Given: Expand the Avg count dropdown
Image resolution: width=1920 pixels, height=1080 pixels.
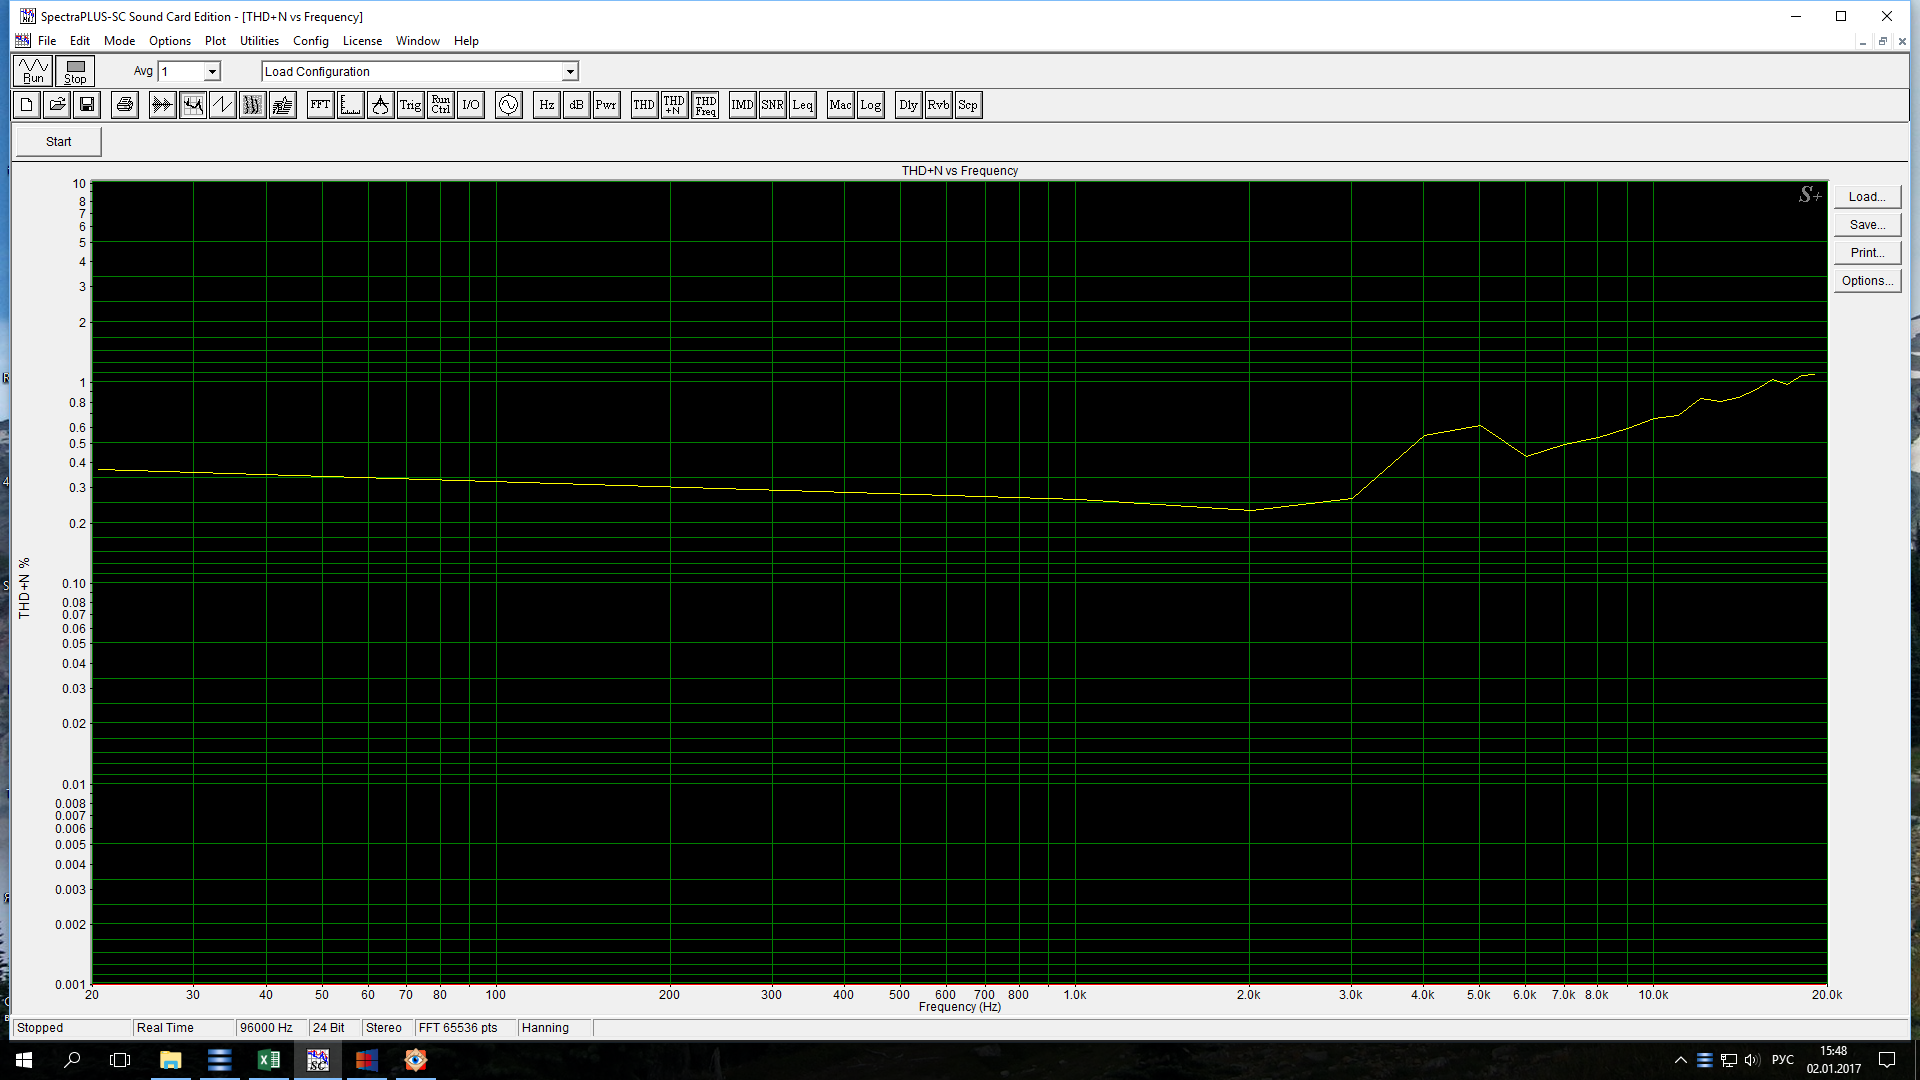Looking at the screenshot, I should 212,72.
